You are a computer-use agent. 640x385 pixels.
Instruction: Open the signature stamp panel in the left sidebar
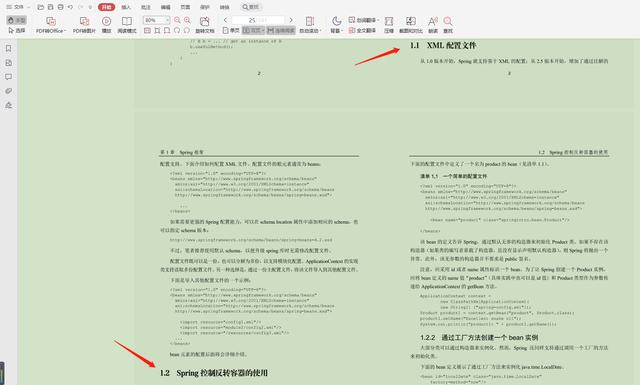point(9,105)
